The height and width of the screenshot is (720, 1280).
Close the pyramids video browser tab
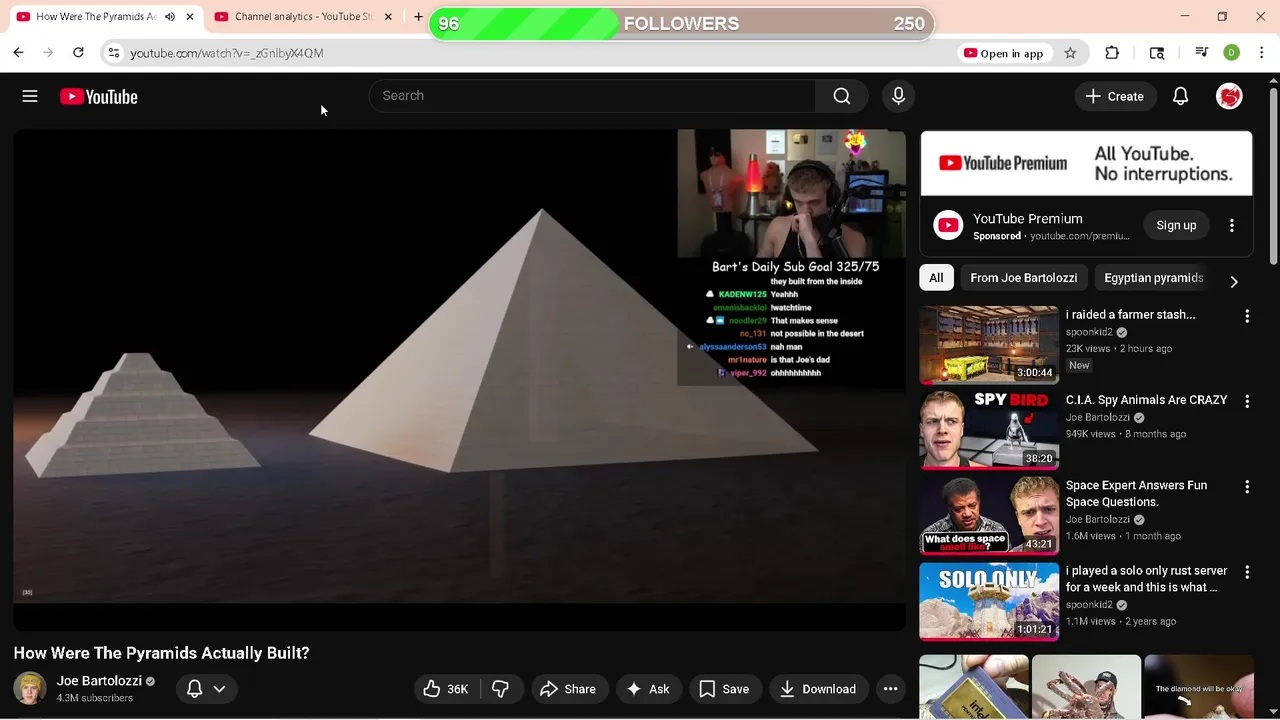point(190,17)
